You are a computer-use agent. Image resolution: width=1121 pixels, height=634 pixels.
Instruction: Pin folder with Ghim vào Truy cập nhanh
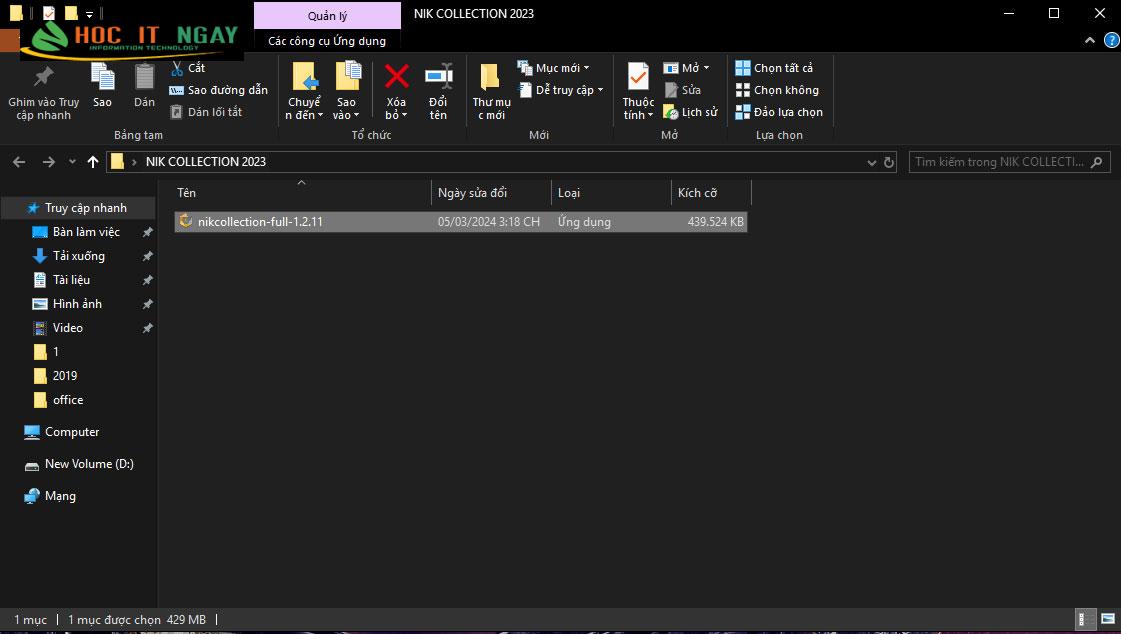(44, 92)
